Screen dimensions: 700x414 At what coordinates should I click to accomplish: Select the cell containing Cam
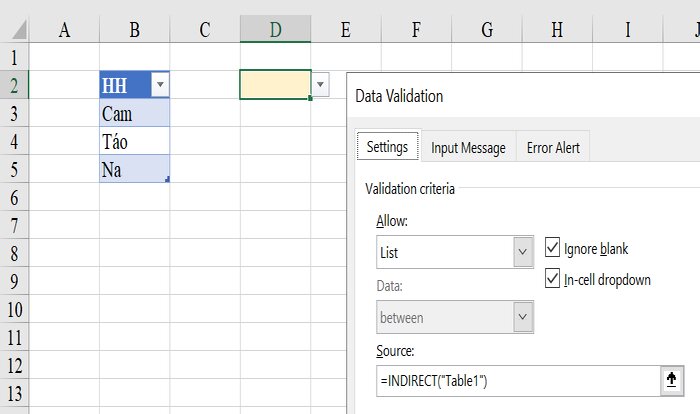(x=134, y=113)
